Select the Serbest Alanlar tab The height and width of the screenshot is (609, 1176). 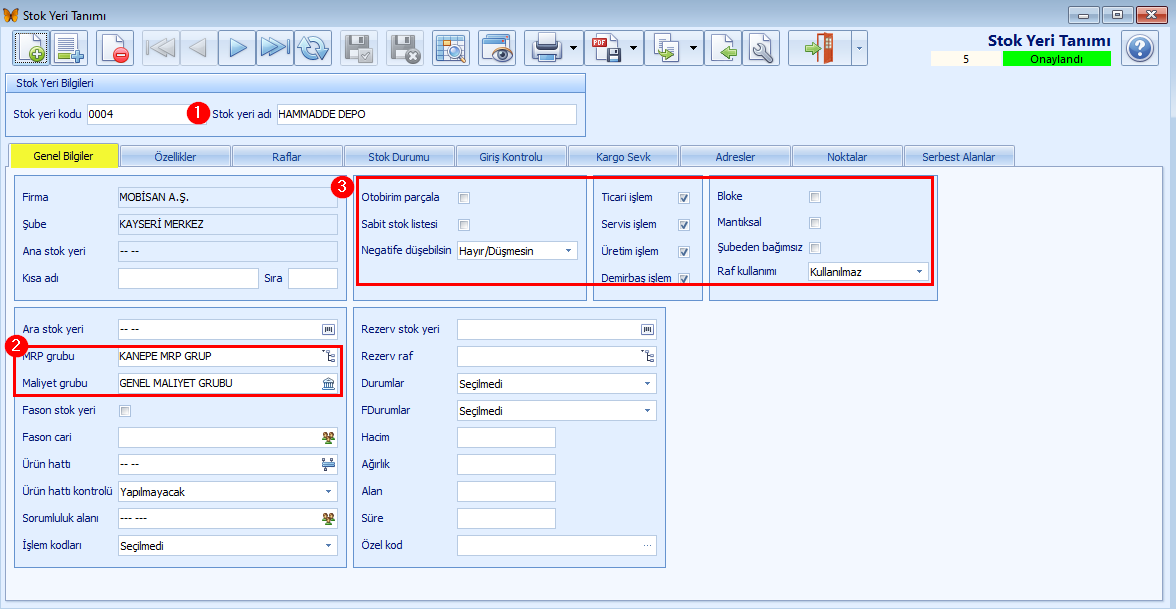[959, 156]
